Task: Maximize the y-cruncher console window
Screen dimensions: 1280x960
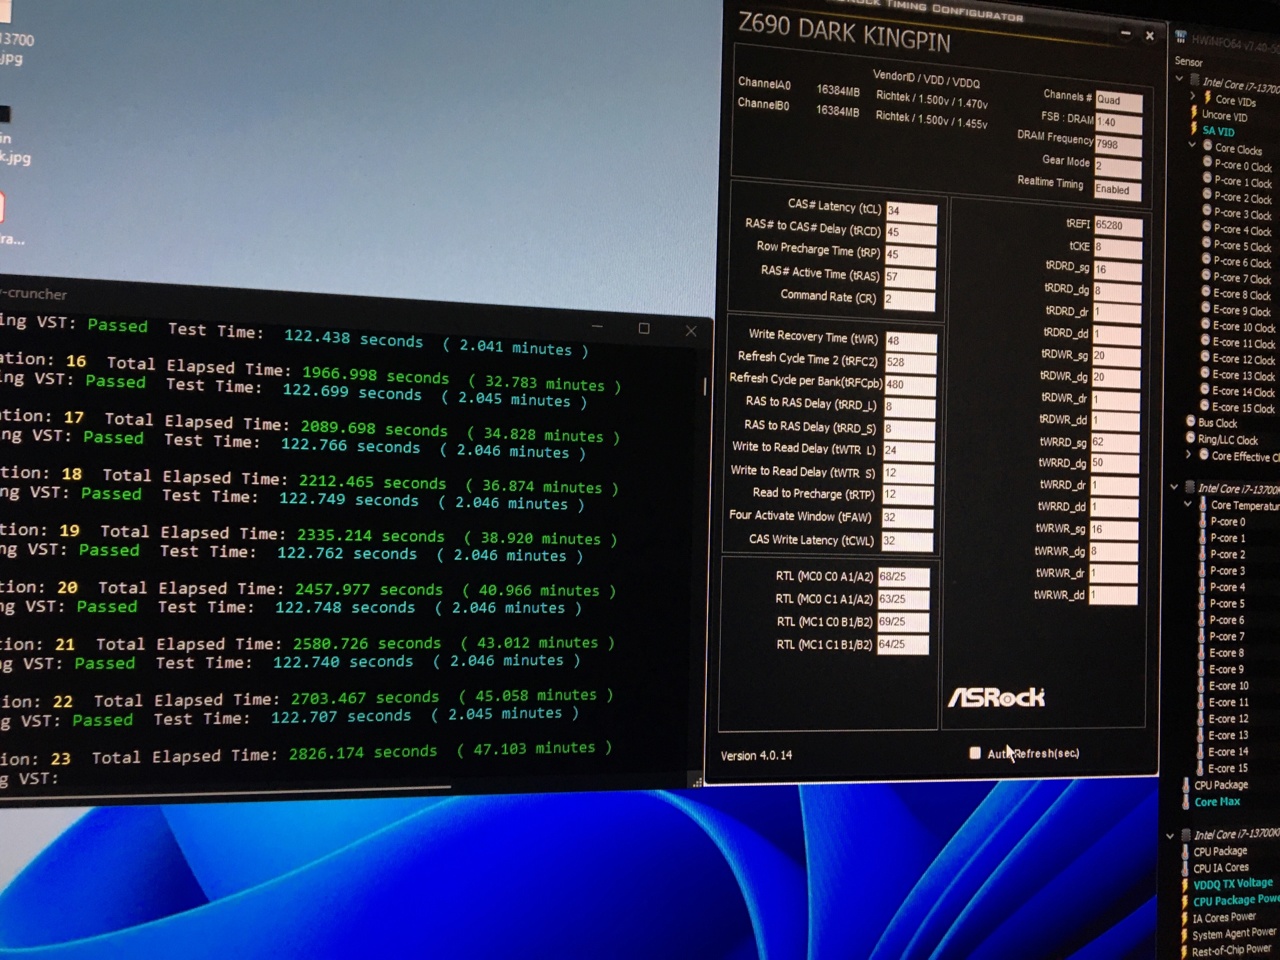Action: click(644, 329)
